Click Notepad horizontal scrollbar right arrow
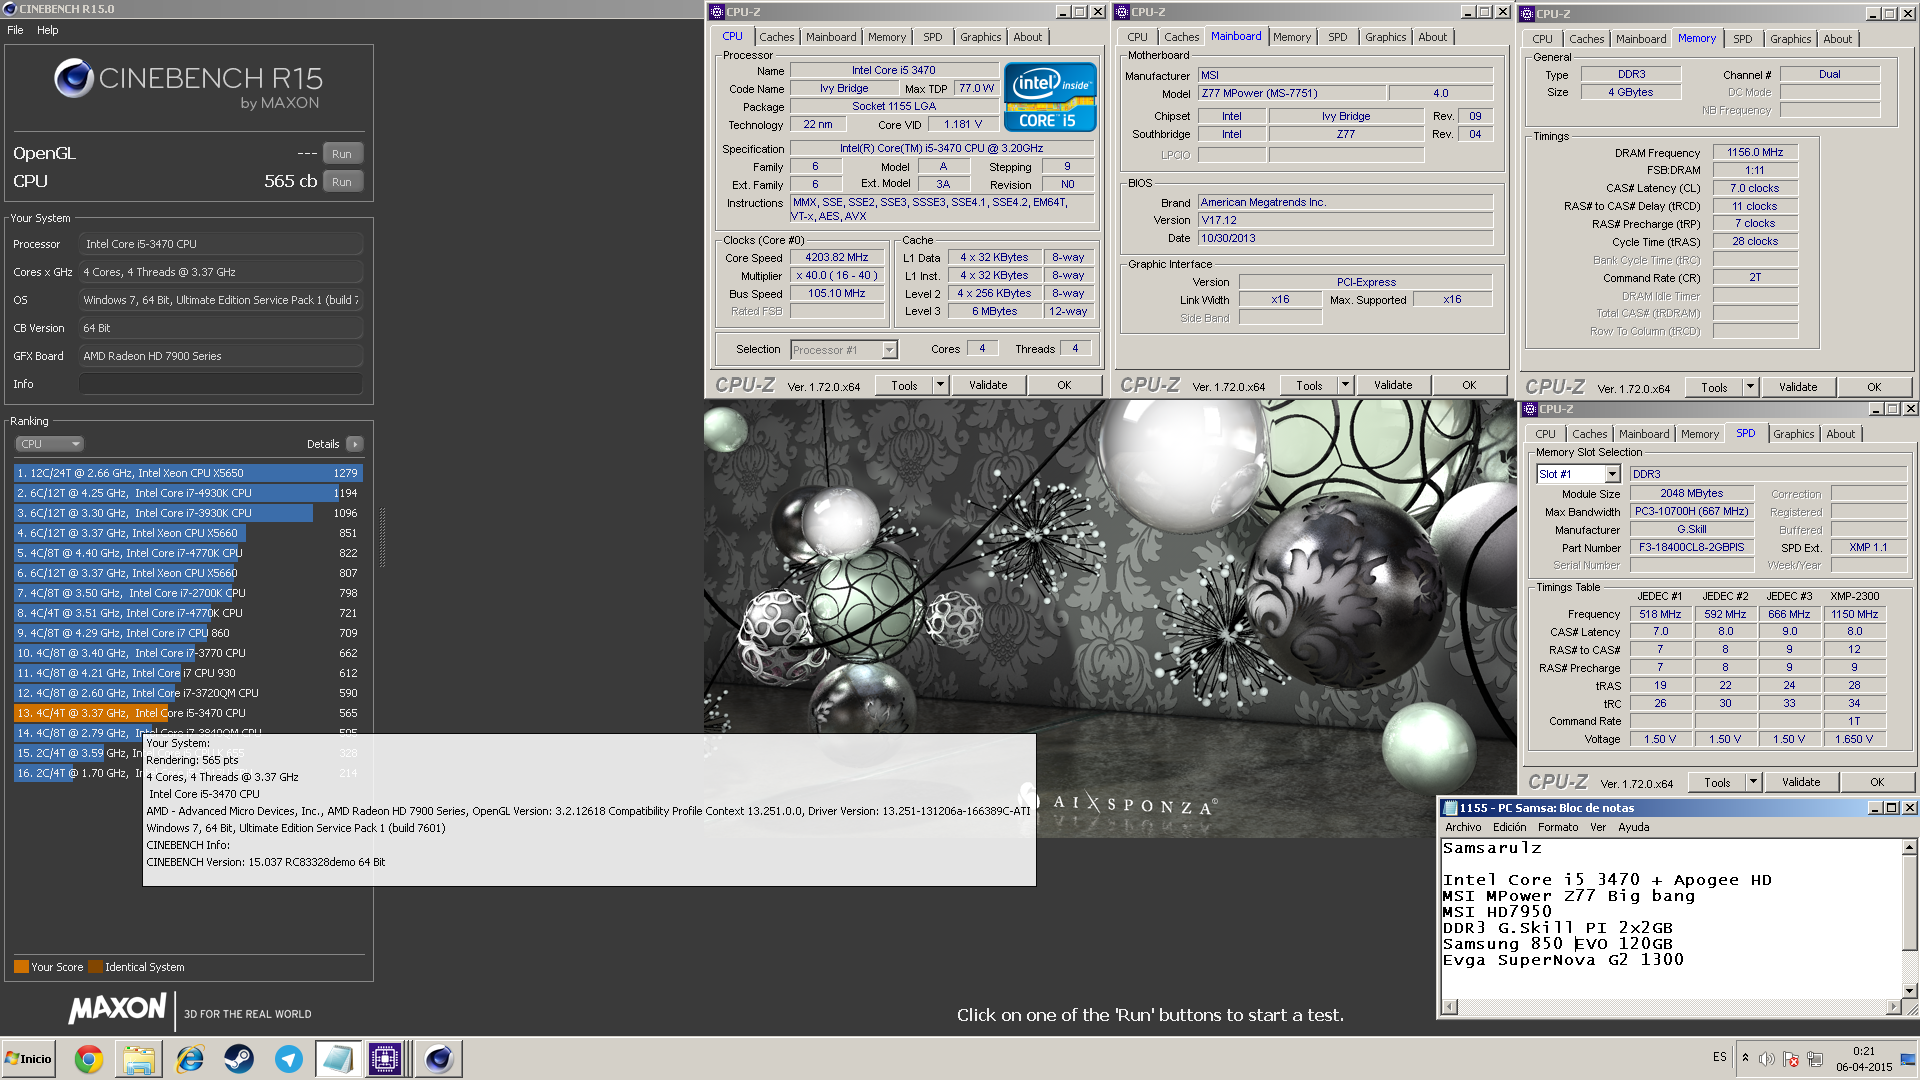The height and width of the screenshot is (1080, 1920). [x=1893, y=1007]
